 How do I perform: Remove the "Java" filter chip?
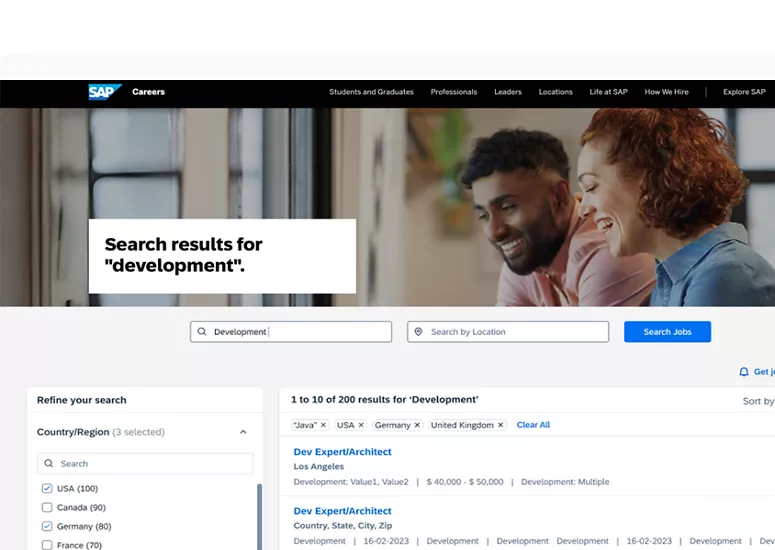323,425
